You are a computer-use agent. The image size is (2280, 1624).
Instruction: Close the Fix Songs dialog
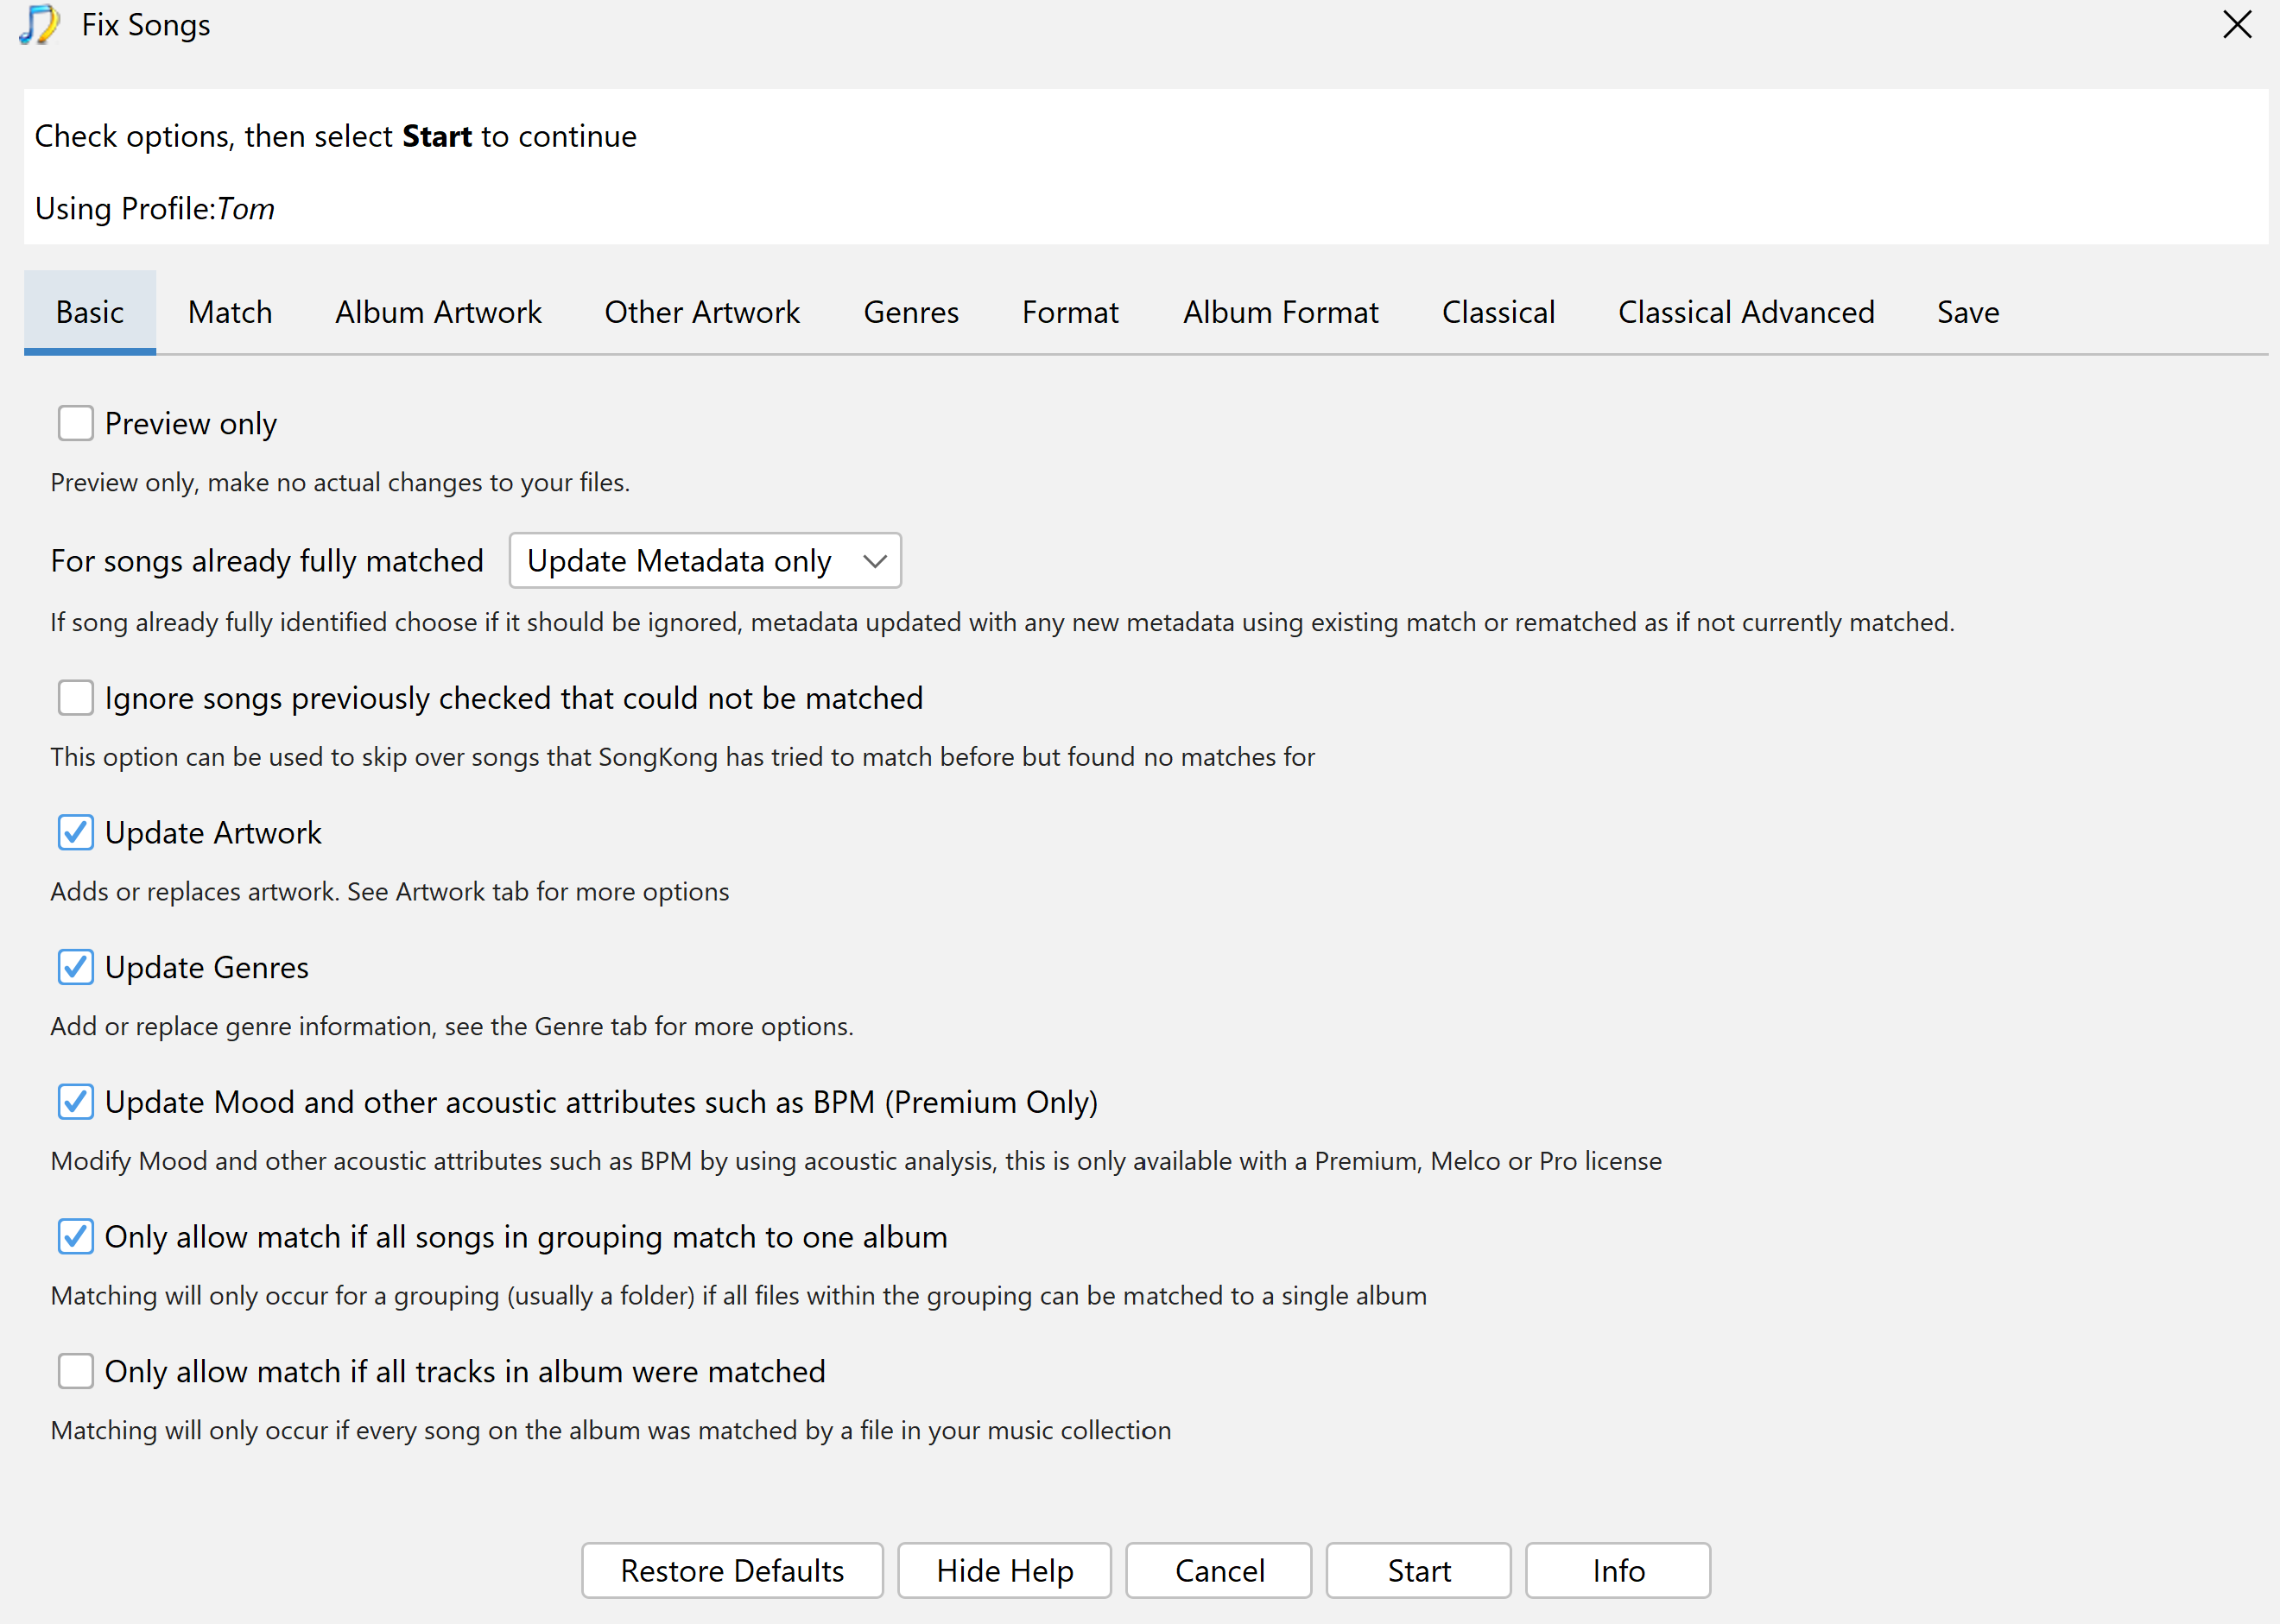[x=2237, y=24]
